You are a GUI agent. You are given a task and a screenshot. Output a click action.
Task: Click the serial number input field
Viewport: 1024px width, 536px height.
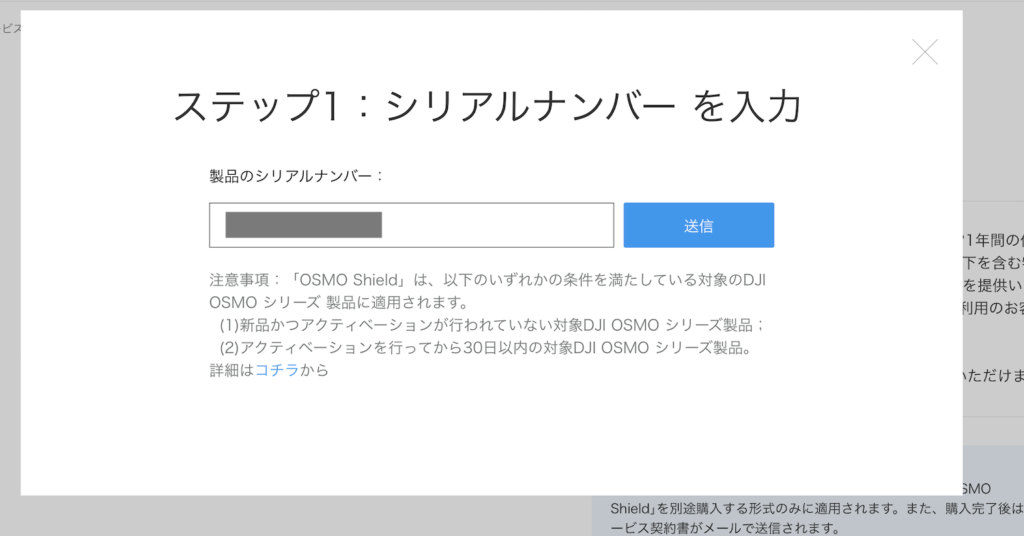click(x=411, y=225)
